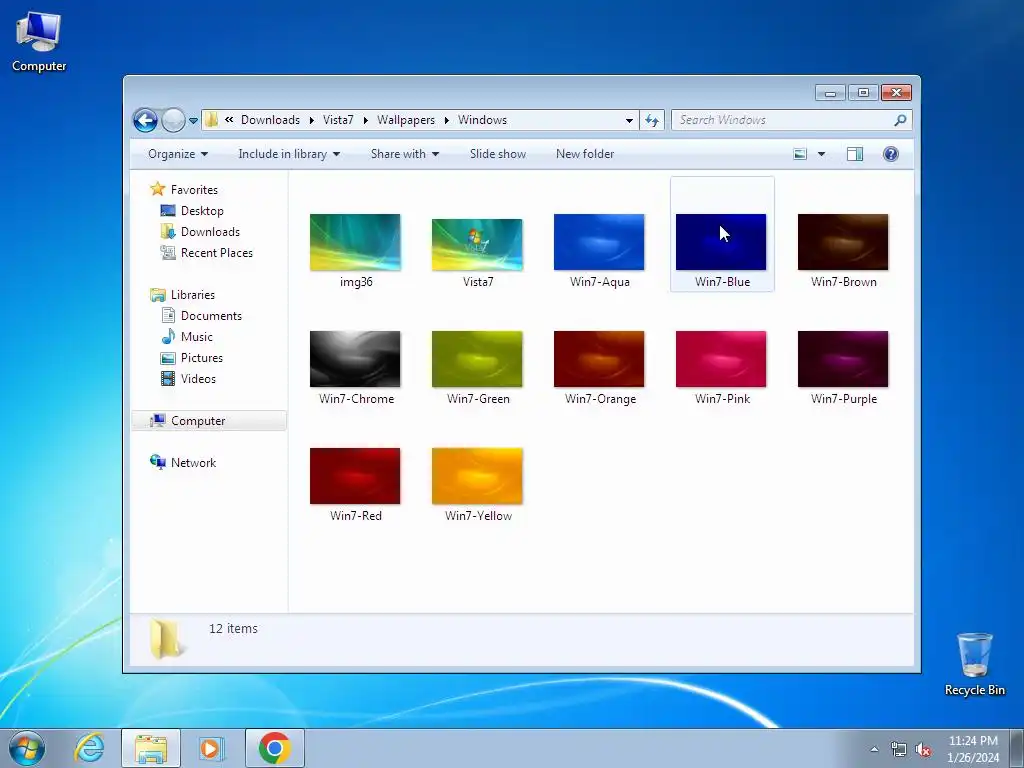The width and height of the screenshot is (1024, 768).
Task: Select the Win7-Yellow wallpaper thumbnail
Action: [477, 476]
